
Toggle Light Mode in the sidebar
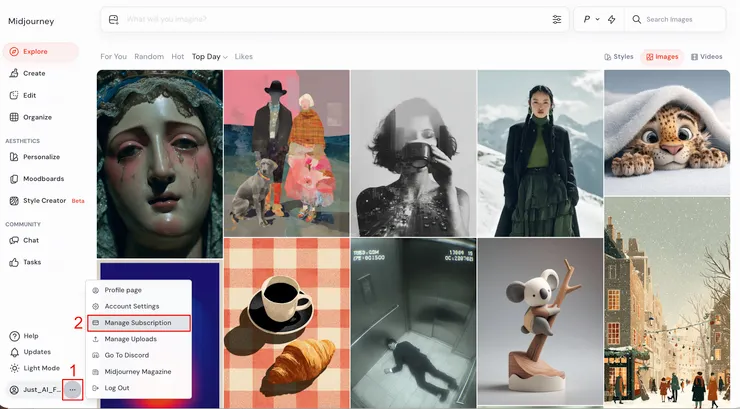(x=35, y=368)
